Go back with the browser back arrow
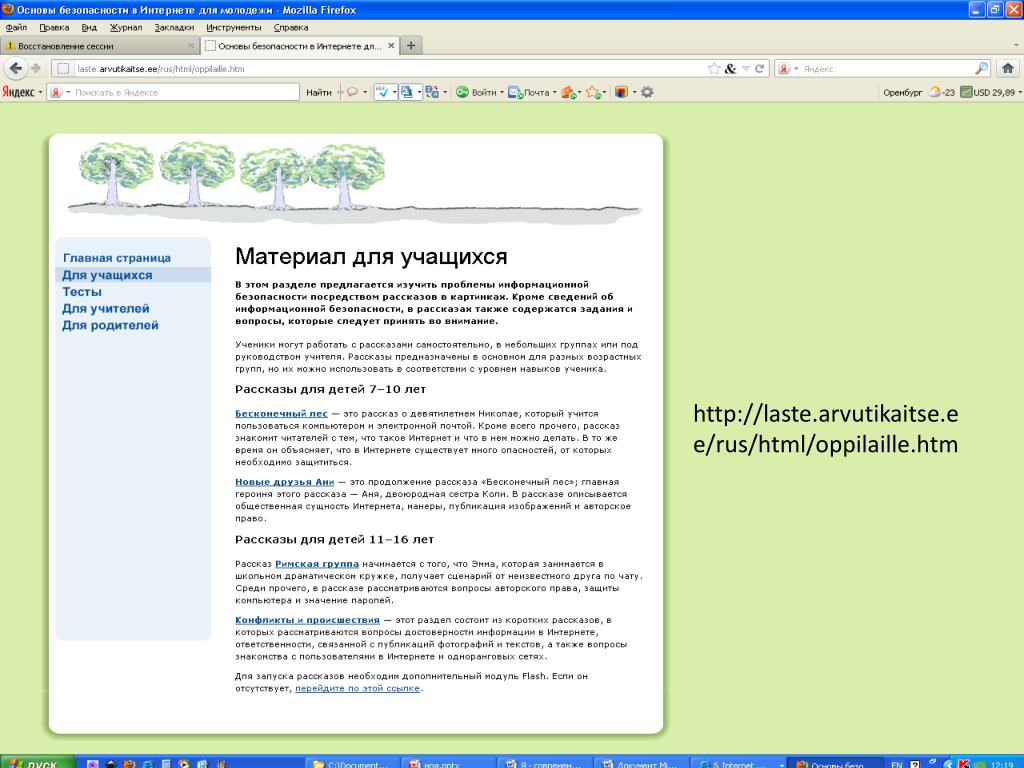1024x768 pixels. point(16,69)
